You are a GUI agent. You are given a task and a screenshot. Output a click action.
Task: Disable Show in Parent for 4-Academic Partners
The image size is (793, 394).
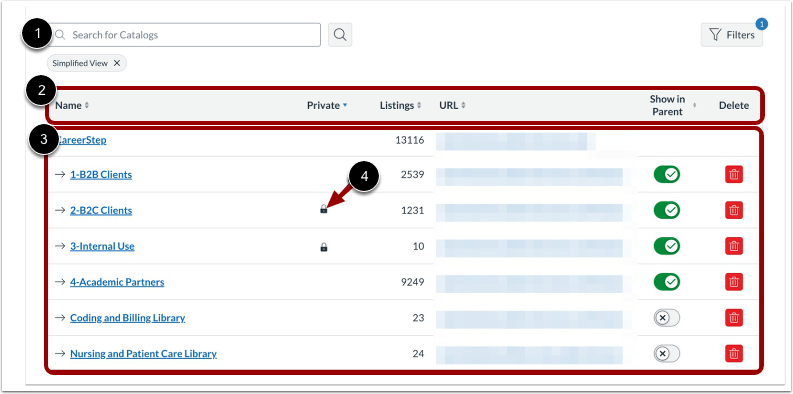tap(667, 282)
